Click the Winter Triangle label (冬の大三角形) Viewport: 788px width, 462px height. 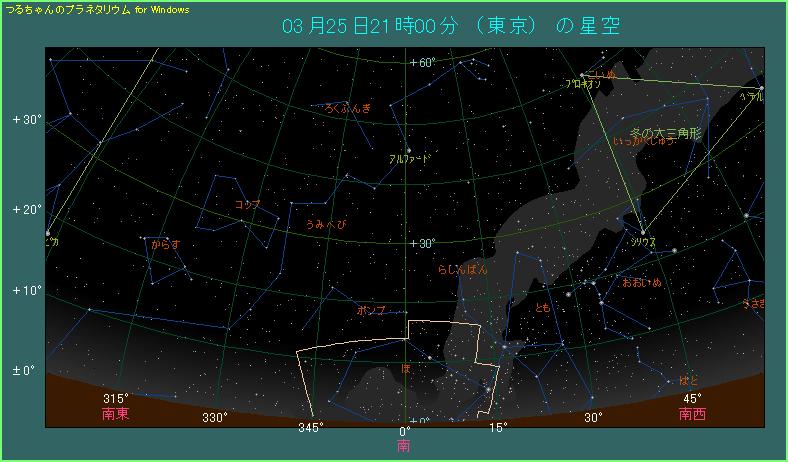[x=666, y=132]
